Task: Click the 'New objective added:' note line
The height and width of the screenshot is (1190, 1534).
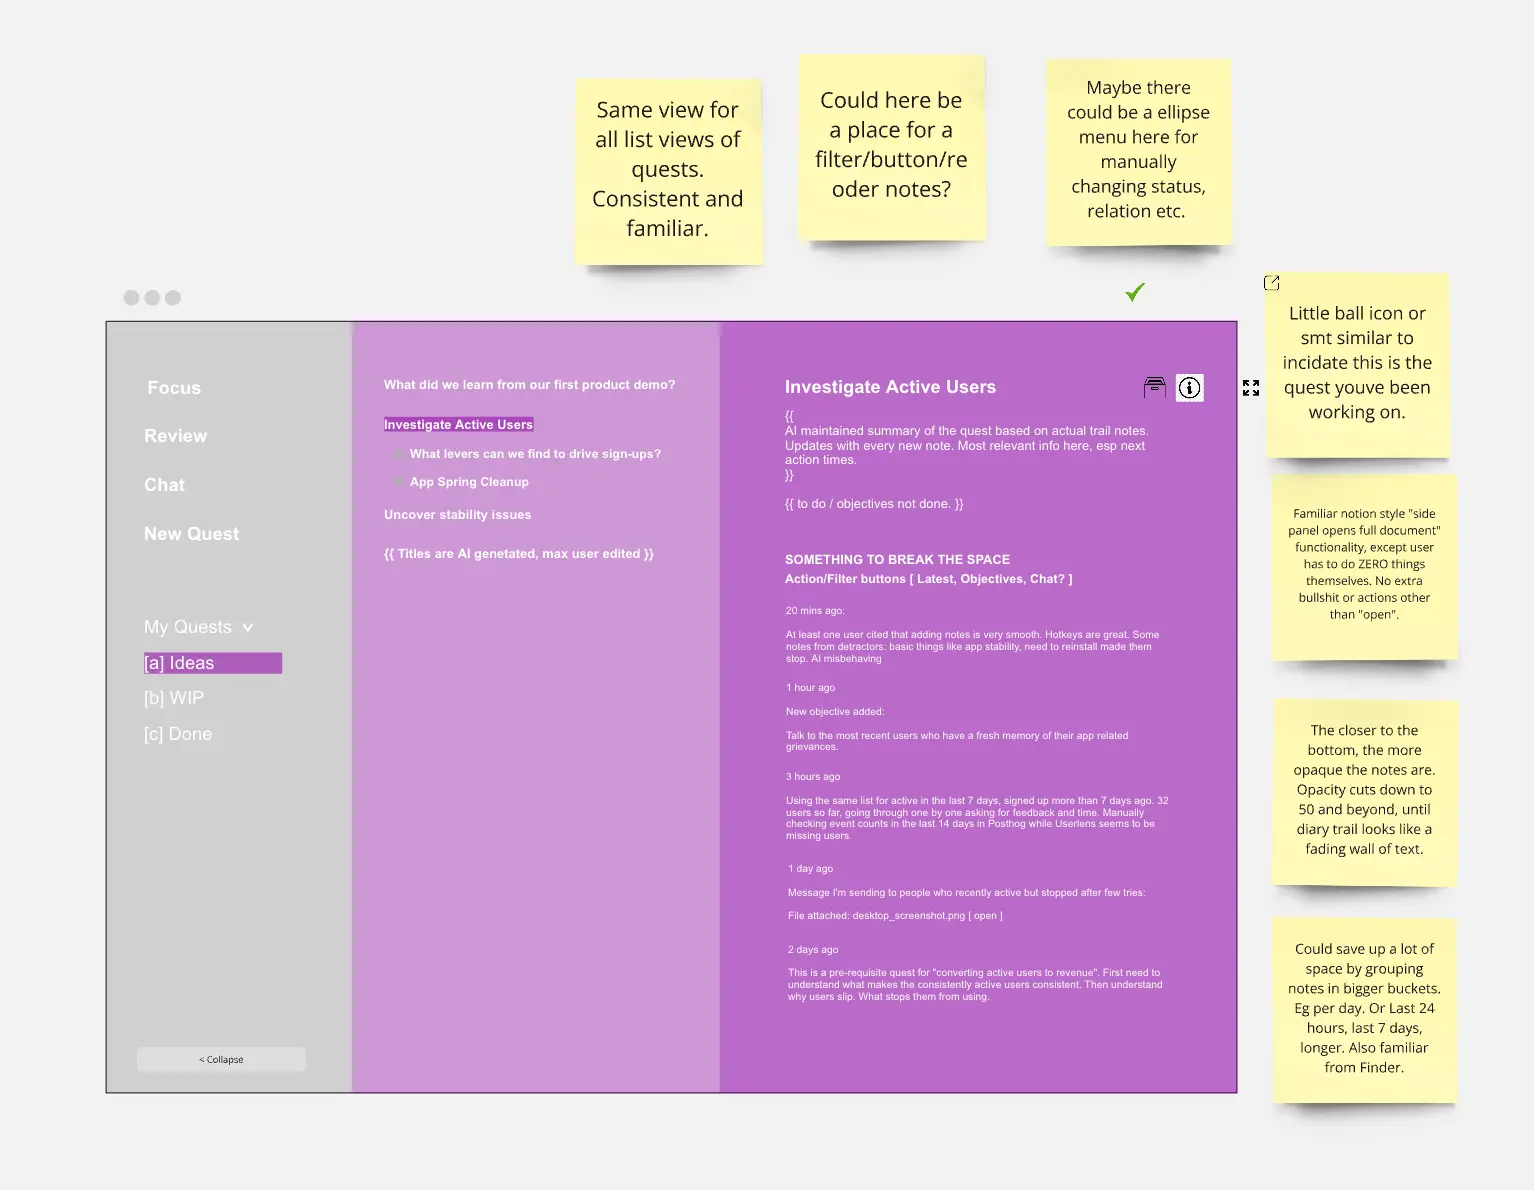Action: coord(835,712)
